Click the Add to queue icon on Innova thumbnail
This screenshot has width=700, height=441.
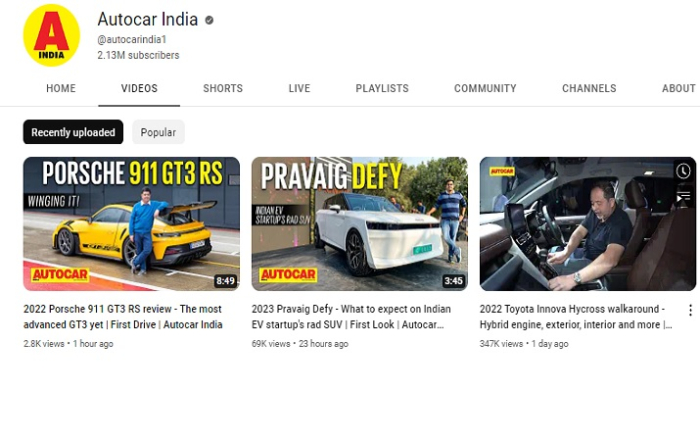pos(683,196)
